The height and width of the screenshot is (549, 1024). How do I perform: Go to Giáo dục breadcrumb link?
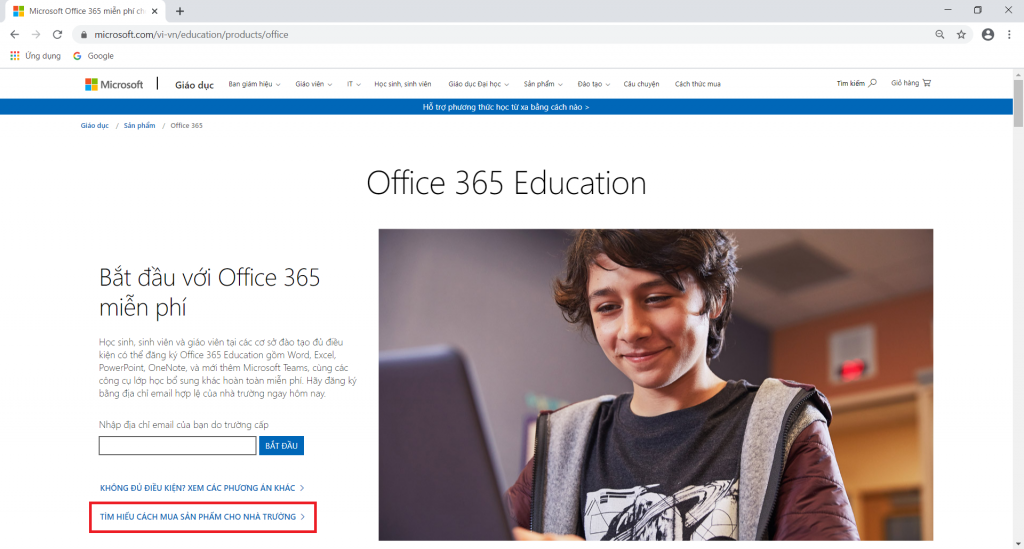pos(95,125)
